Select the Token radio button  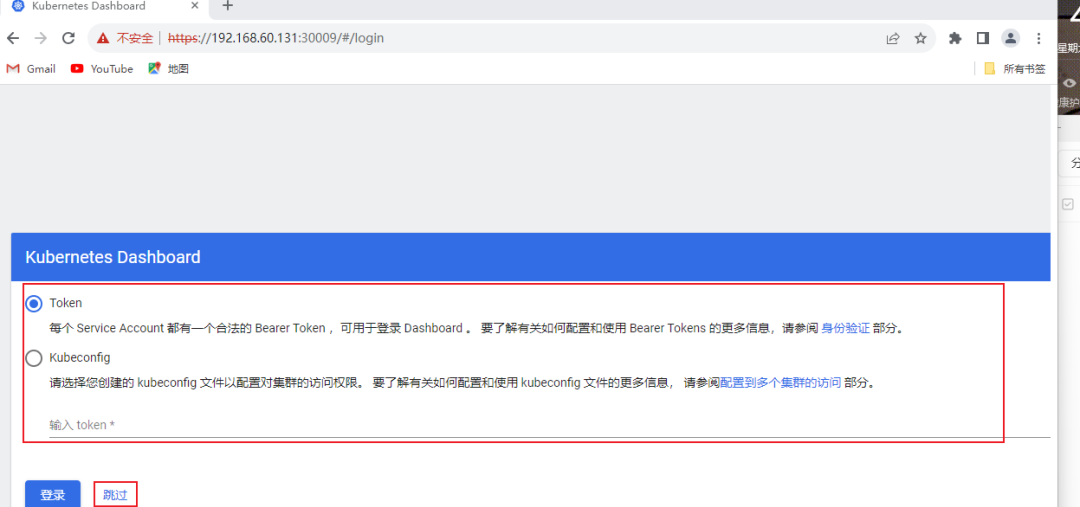click(x=33, y=304)
